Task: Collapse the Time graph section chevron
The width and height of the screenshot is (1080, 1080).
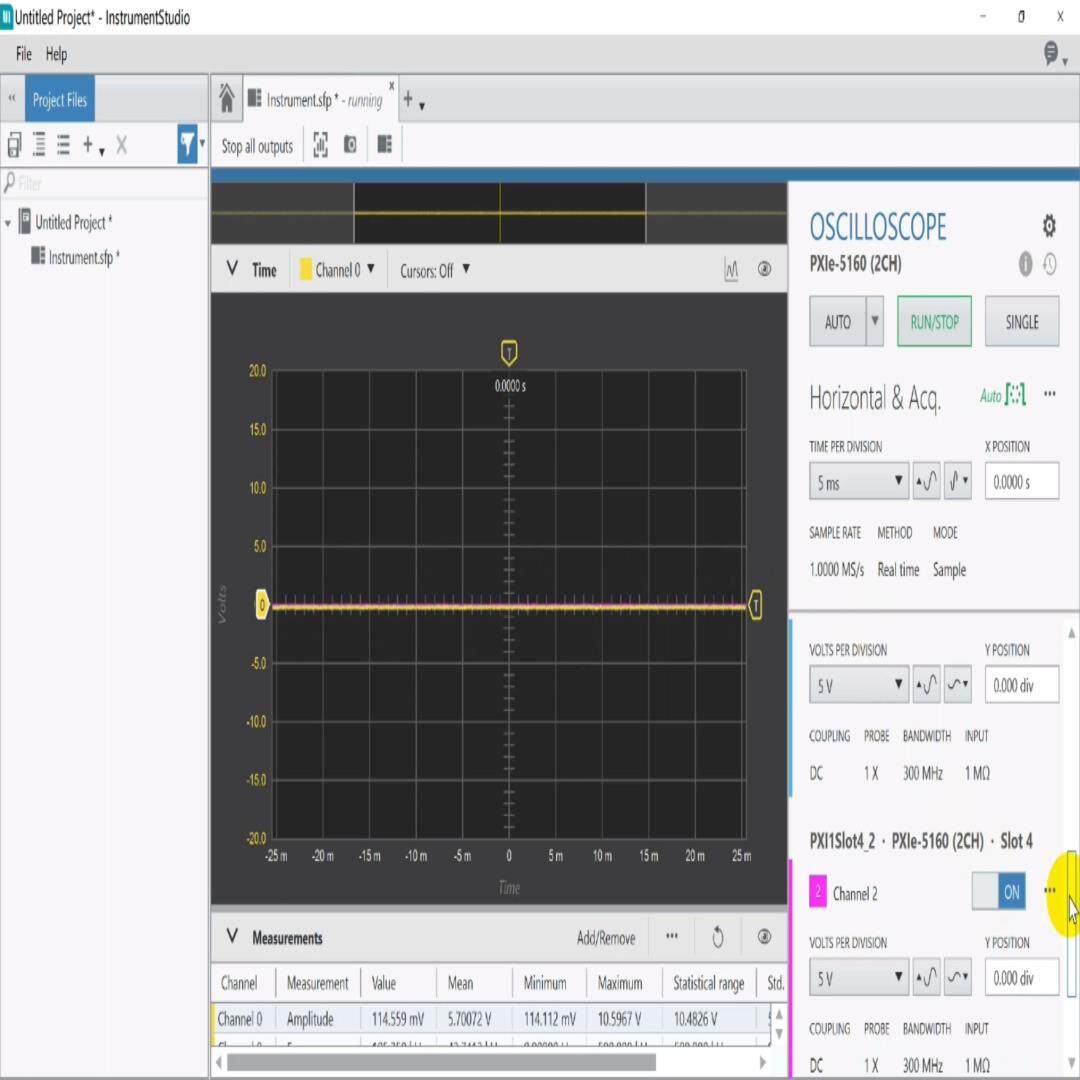Action: pos(232,269)
